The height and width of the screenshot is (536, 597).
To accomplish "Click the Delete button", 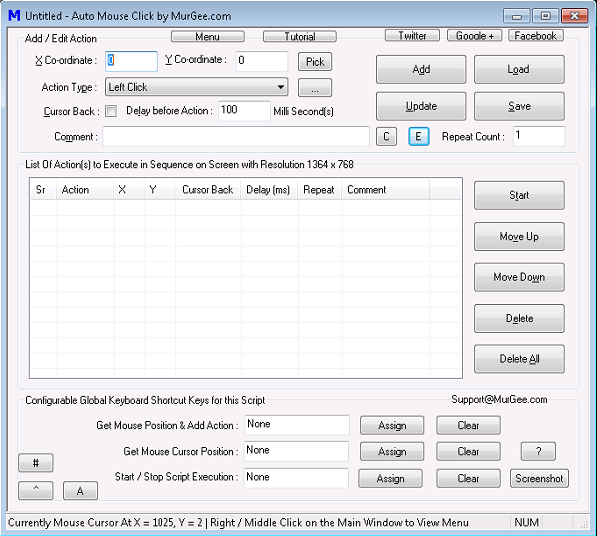I will click(x=519, y=318).
